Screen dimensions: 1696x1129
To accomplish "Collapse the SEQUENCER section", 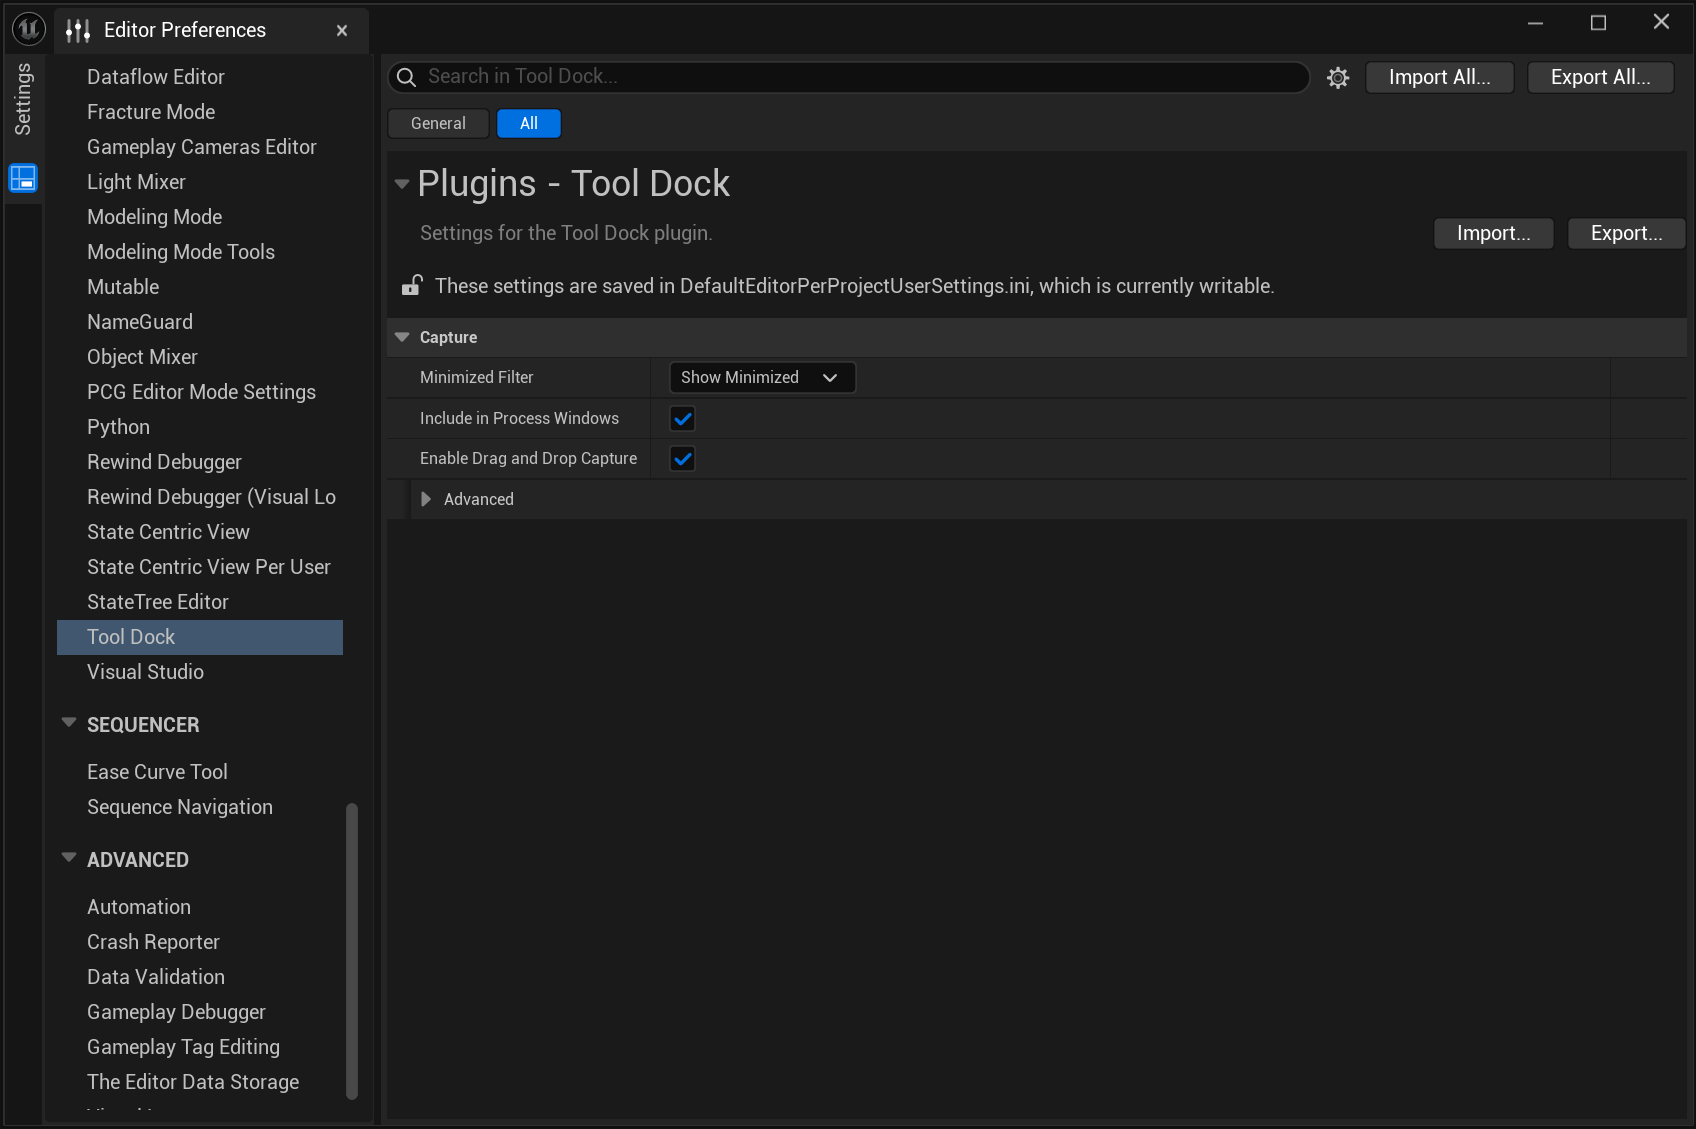I will point(69,723).
